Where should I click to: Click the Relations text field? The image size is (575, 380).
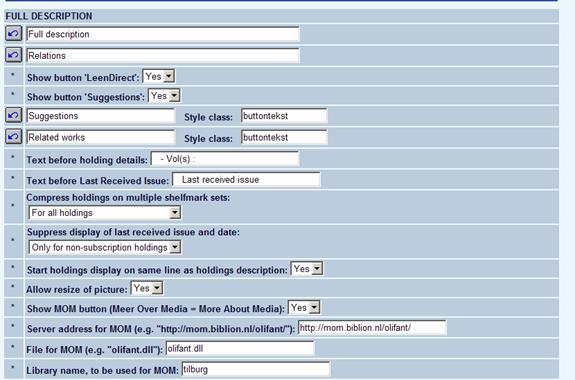tap(163, 56)
